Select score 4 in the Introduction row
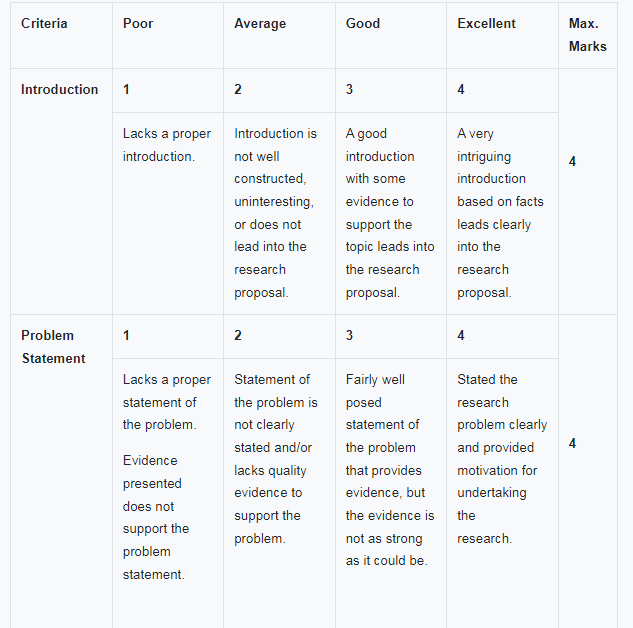 pos(461,89)
